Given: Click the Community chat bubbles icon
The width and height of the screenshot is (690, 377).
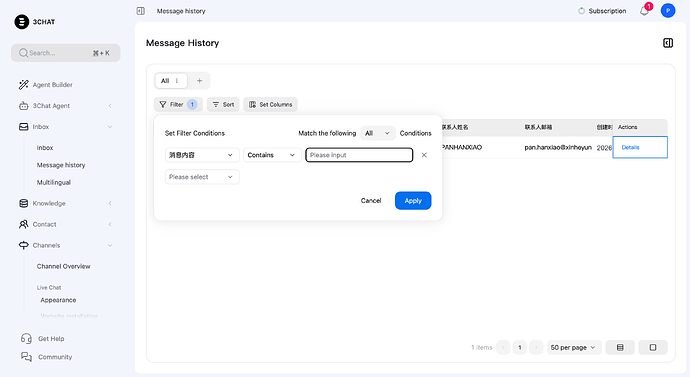Looking at the screenshot, I should point(26,357).
